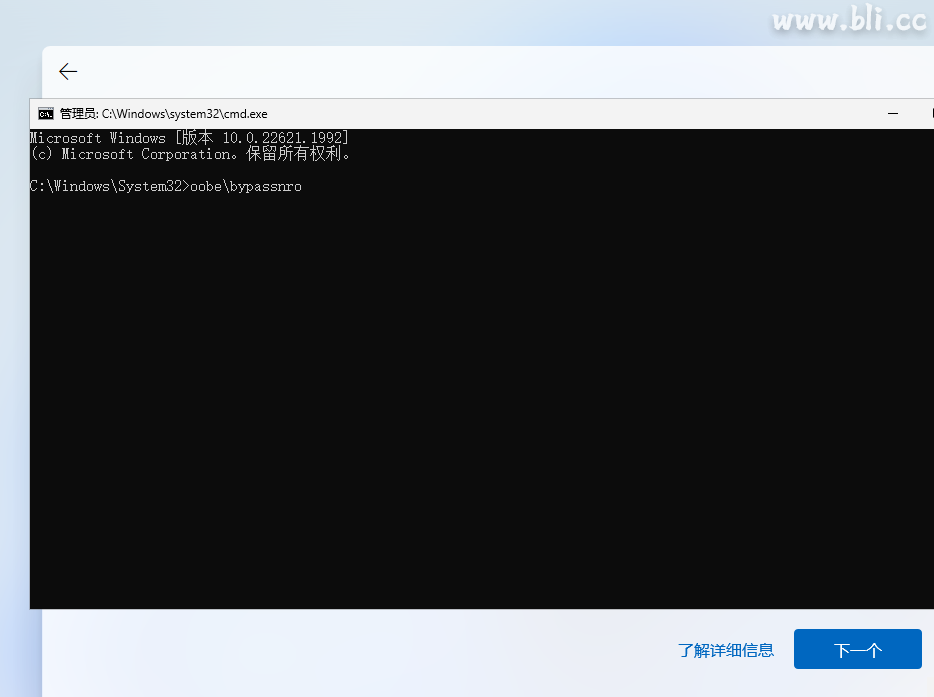
Task: Click the cmd.exe icon in the title bar
Action: click(x=45, y=113)
